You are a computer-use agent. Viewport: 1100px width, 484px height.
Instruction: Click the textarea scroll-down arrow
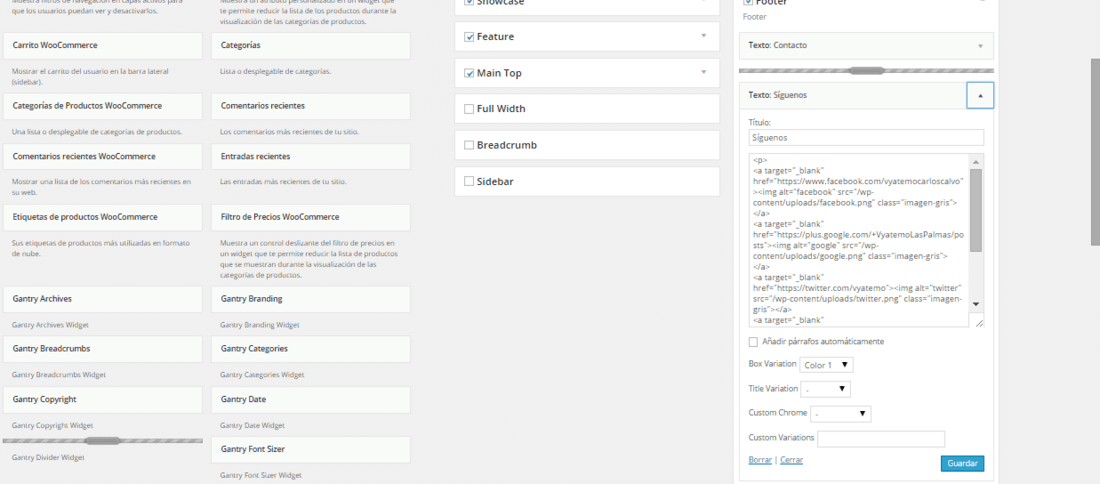976,304
